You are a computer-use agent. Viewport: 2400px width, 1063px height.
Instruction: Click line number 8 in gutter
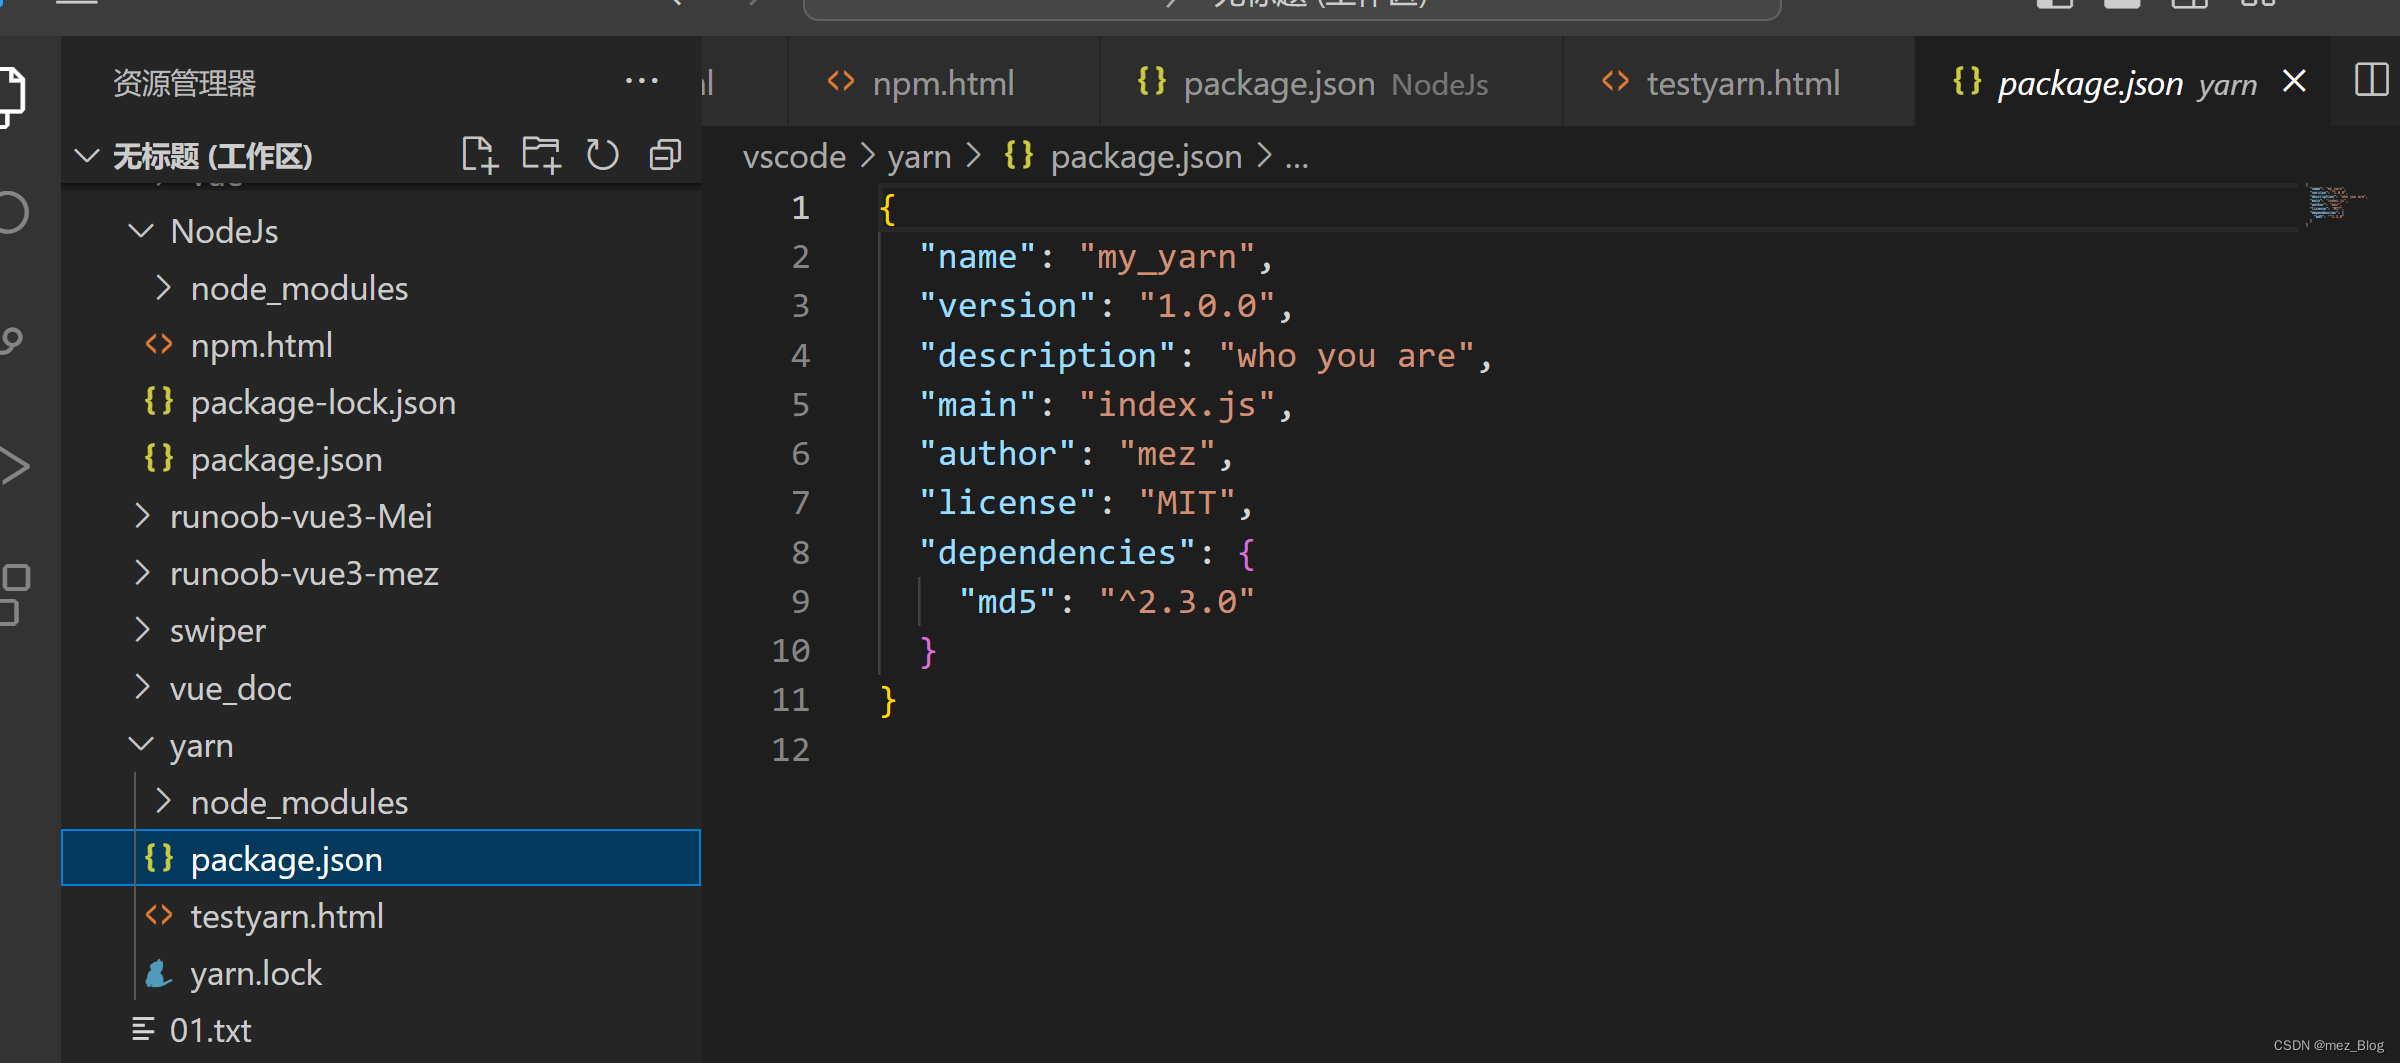pos(800,552)
